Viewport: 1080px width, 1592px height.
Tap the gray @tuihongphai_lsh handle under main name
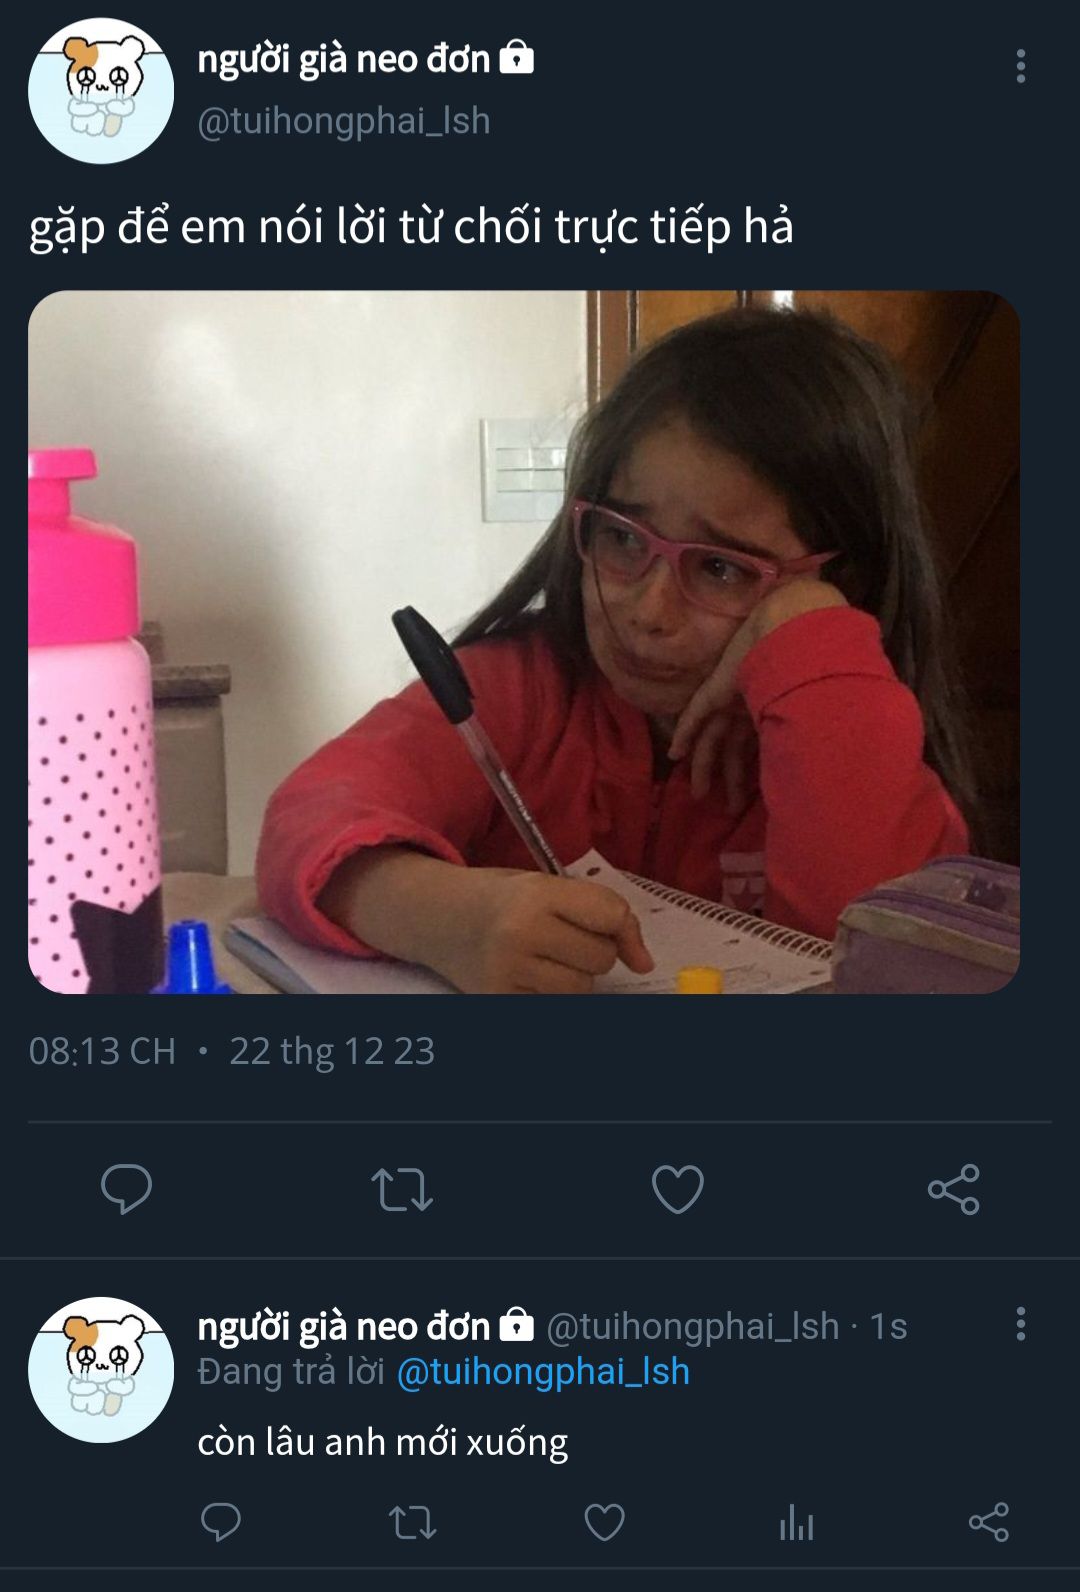pos(343,121)
